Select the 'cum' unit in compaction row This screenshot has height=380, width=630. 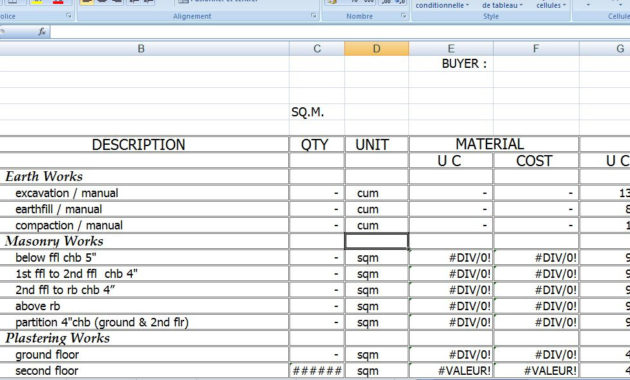(x=376, y=225)
